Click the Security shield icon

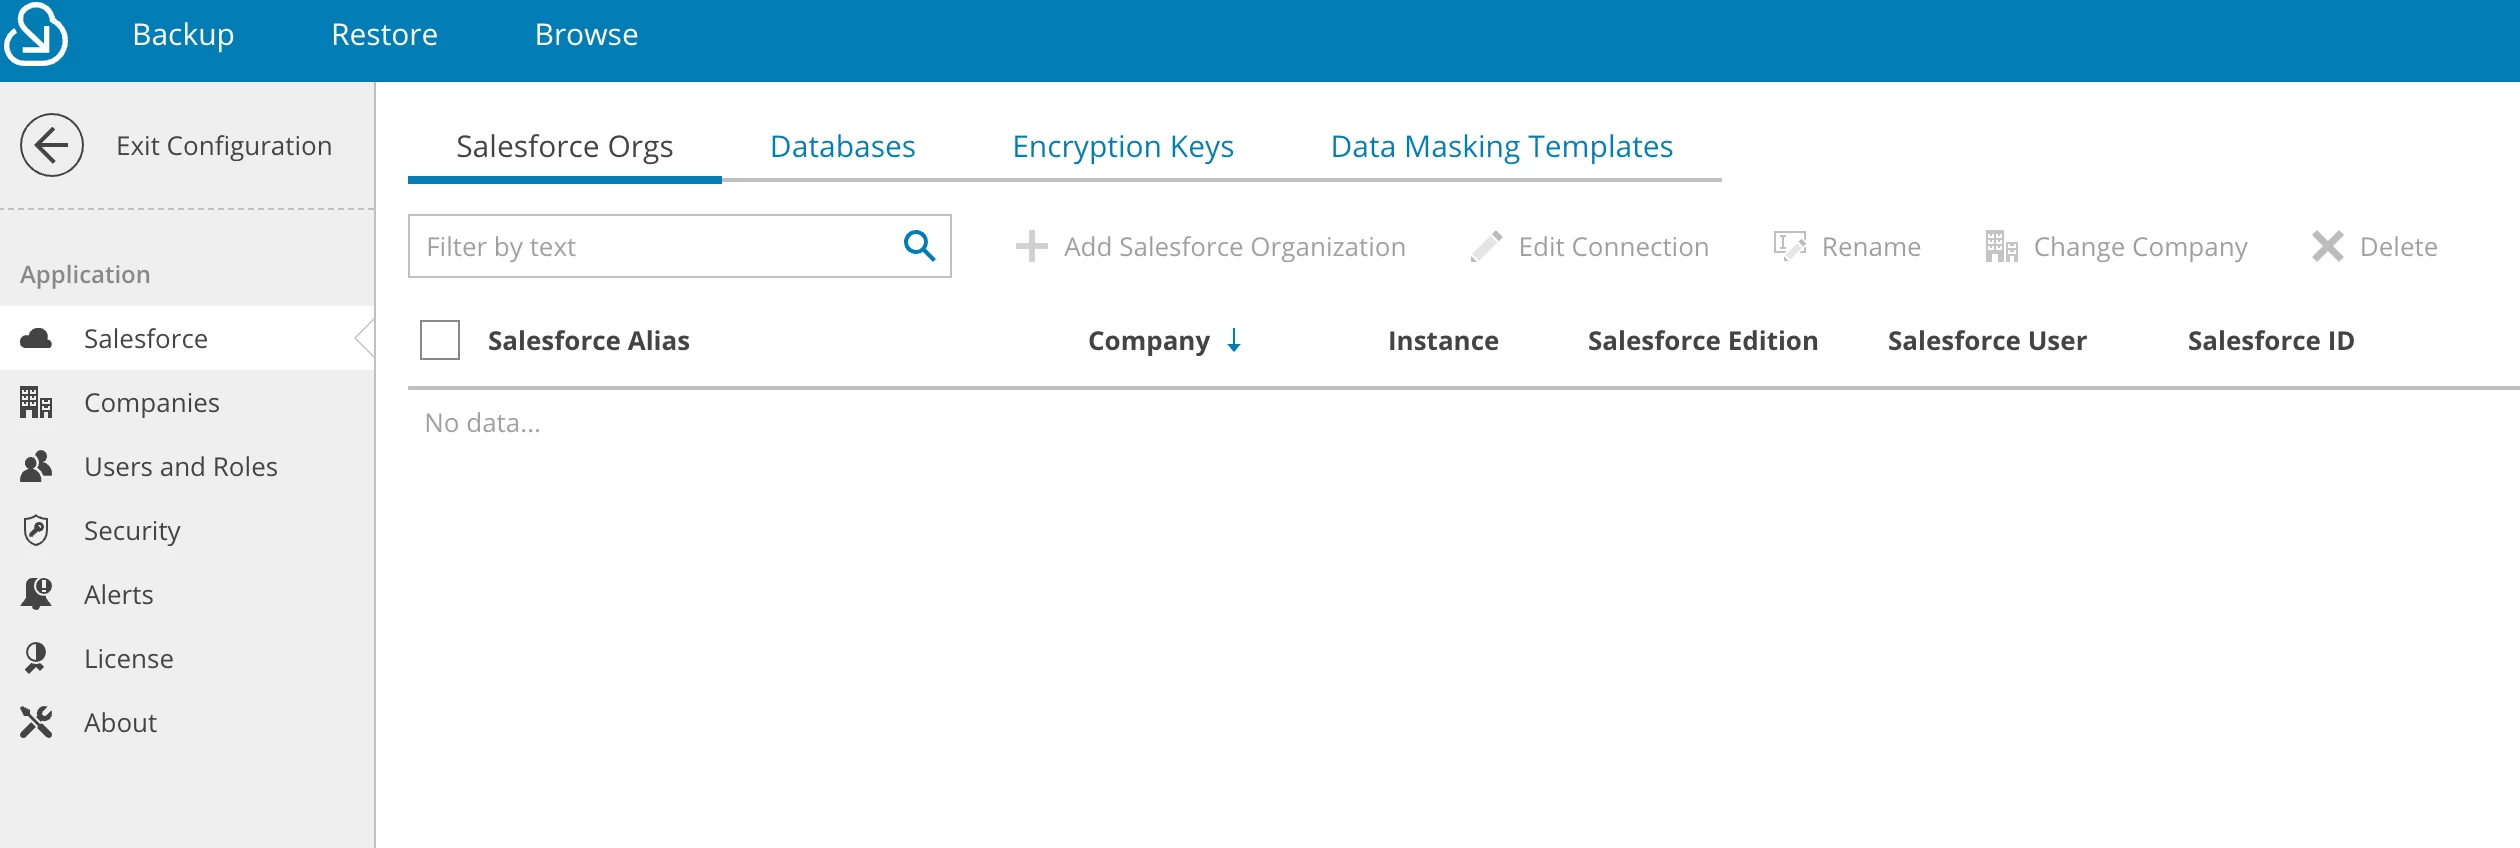[36, 530]
